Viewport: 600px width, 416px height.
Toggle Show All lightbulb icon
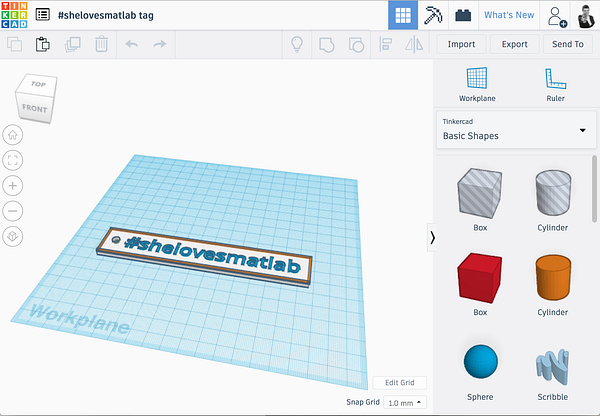click(x=297, y=44)
